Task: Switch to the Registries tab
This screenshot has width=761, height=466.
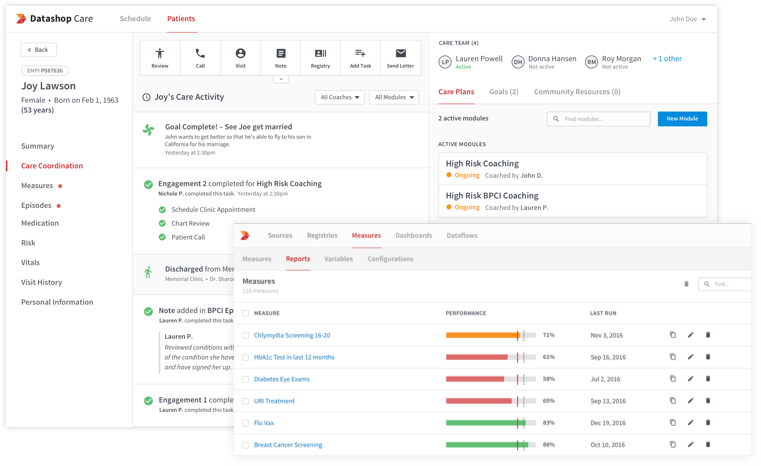Action: pyautogui.click(x=322, y=235)
